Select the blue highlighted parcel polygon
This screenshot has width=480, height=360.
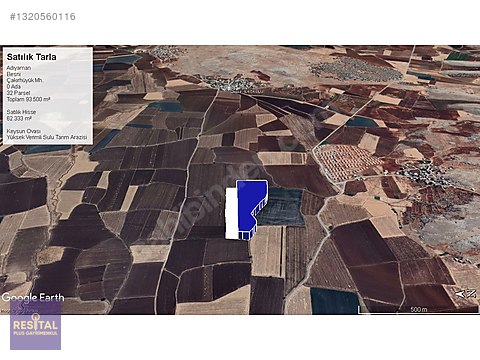pos(252,209)
